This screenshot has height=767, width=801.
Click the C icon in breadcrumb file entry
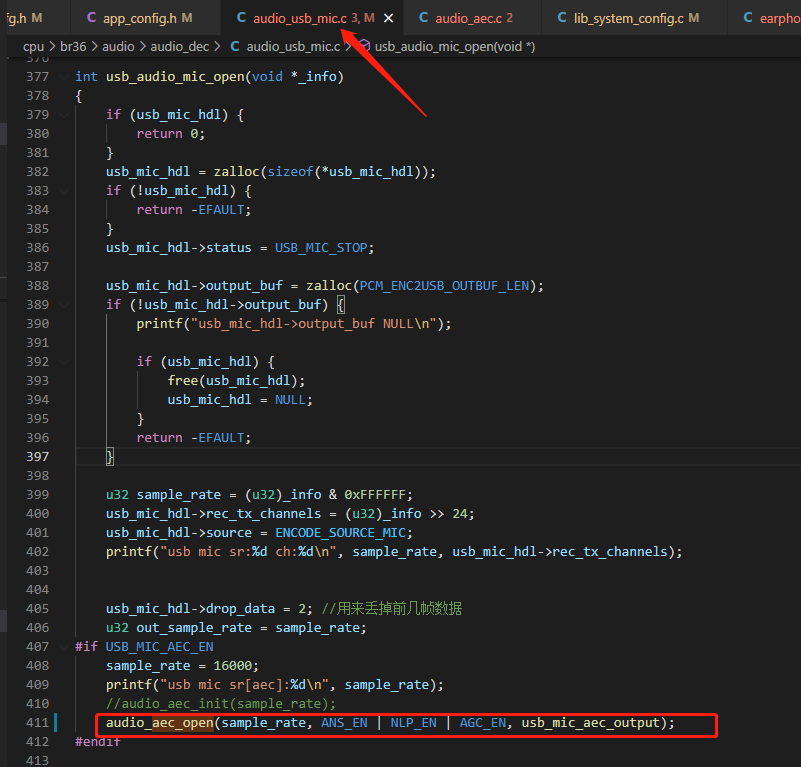click(235, 47)
